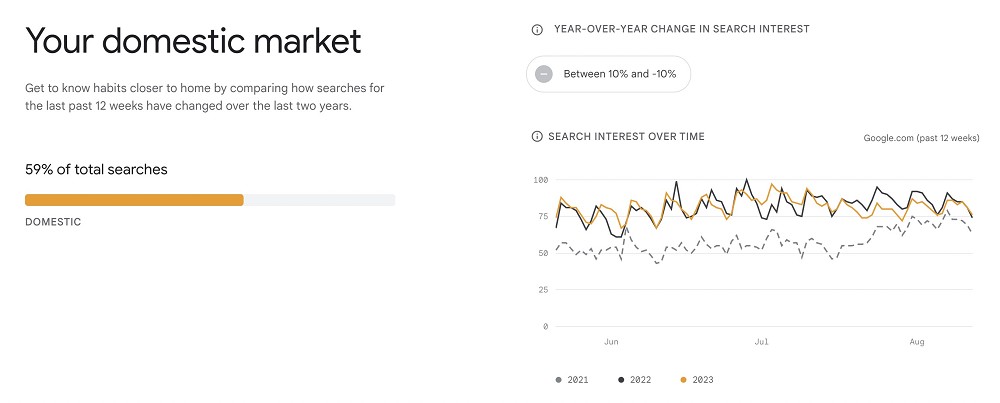Toggle the 2023 orange legend dot

(x=684, y=380)
